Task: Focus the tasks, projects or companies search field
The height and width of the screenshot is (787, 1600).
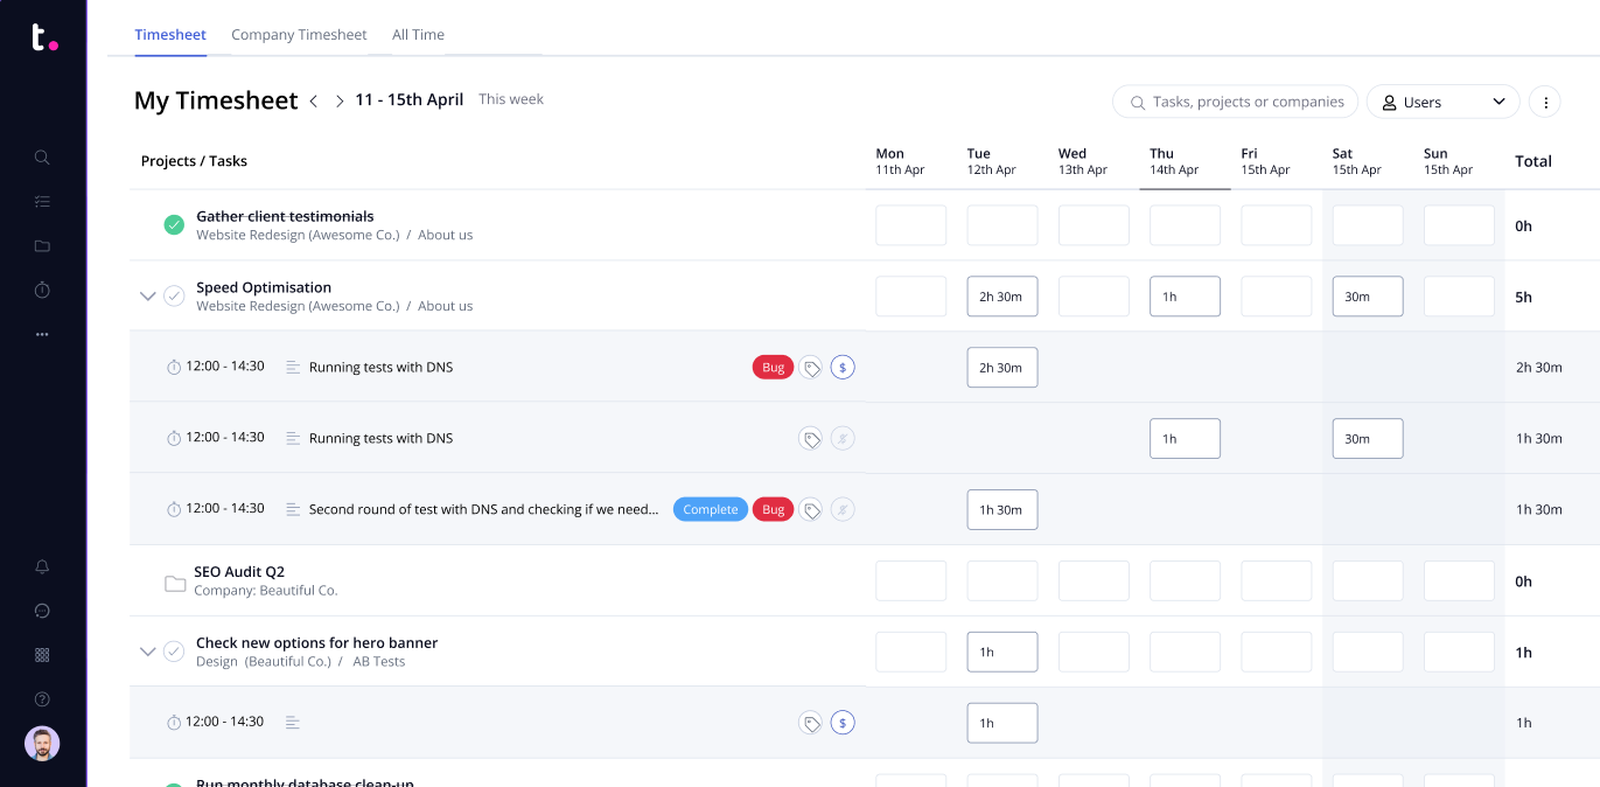Action: [x=1247, y=102]
